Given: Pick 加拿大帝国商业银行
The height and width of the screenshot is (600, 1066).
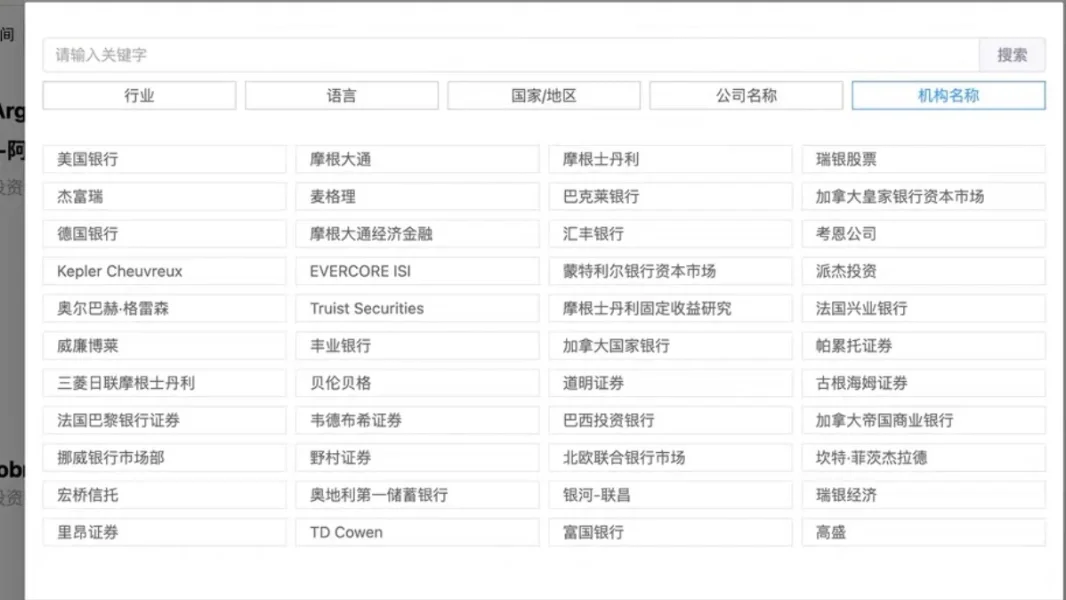Looking at the screenshot, I should coord(923,421).
